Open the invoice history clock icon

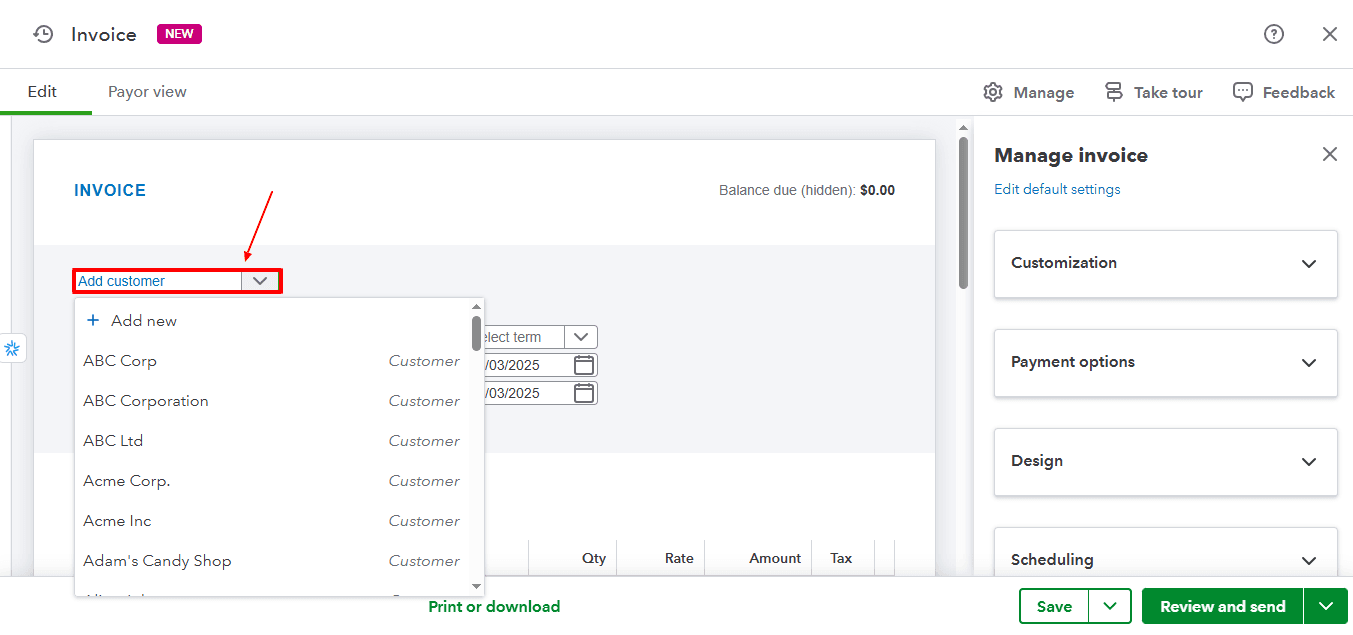(x=42, y=33)
